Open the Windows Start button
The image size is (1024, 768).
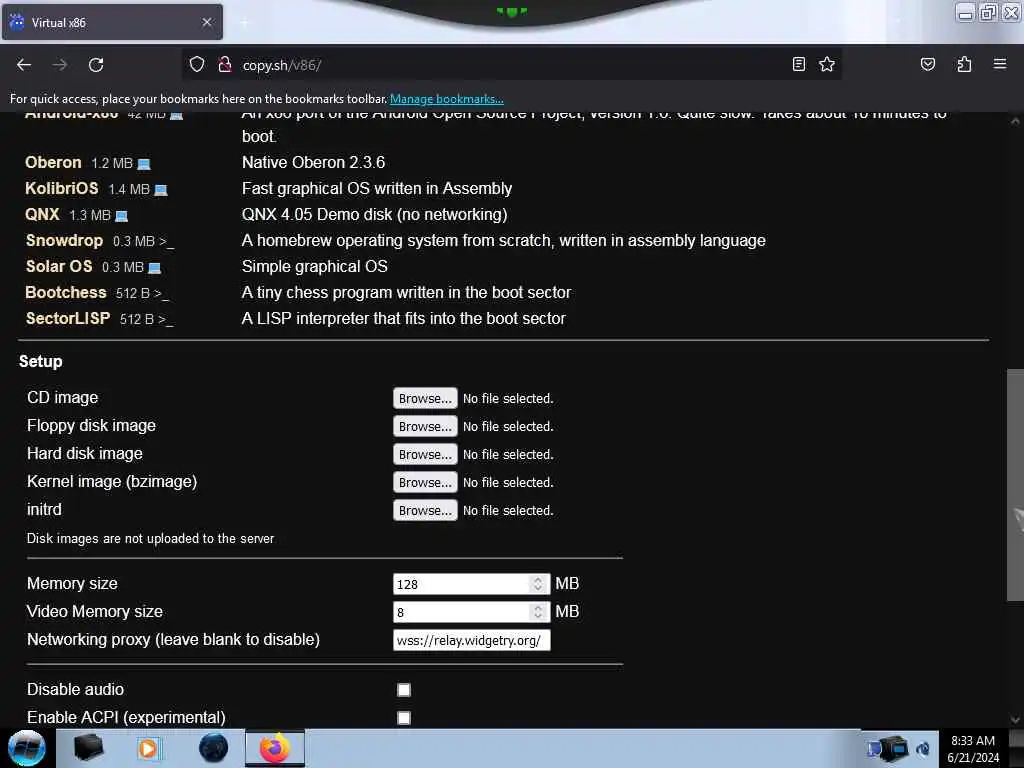(x=27, y=748)
